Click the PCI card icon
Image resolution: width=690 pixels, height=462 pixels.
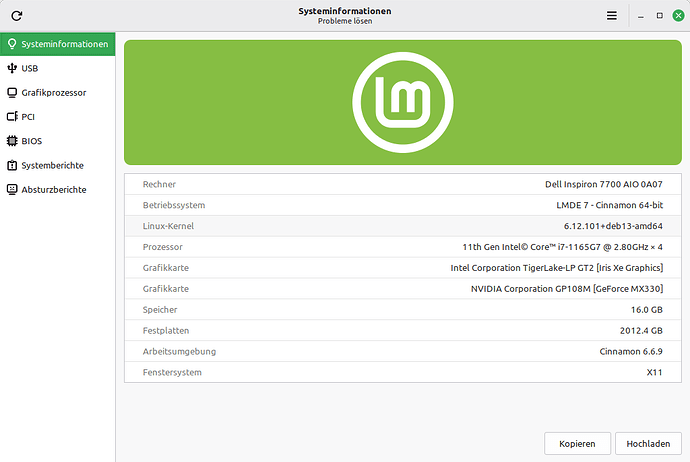point(12,117)
